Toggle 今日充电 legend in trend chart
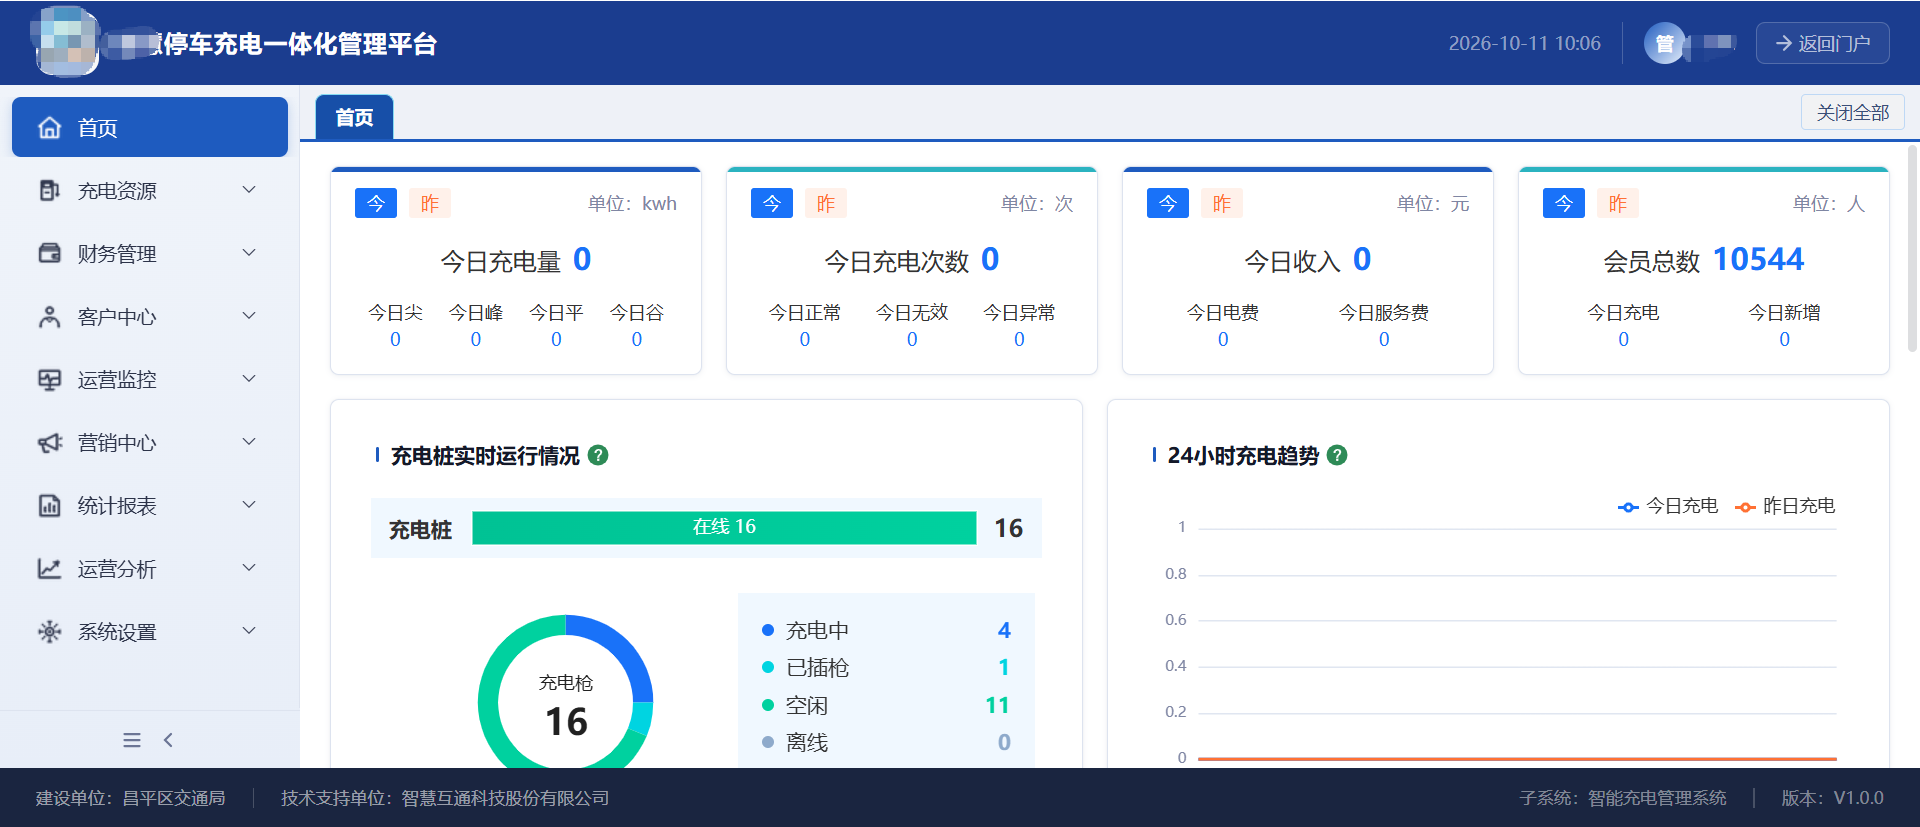 pyautogui.click(x=1667, y=506)
